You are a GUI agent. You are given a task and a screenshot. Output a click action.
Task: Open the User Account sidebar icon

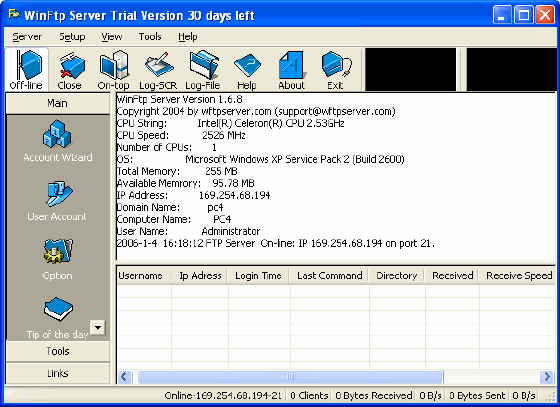pyautogui.click(x=57, y=200)
